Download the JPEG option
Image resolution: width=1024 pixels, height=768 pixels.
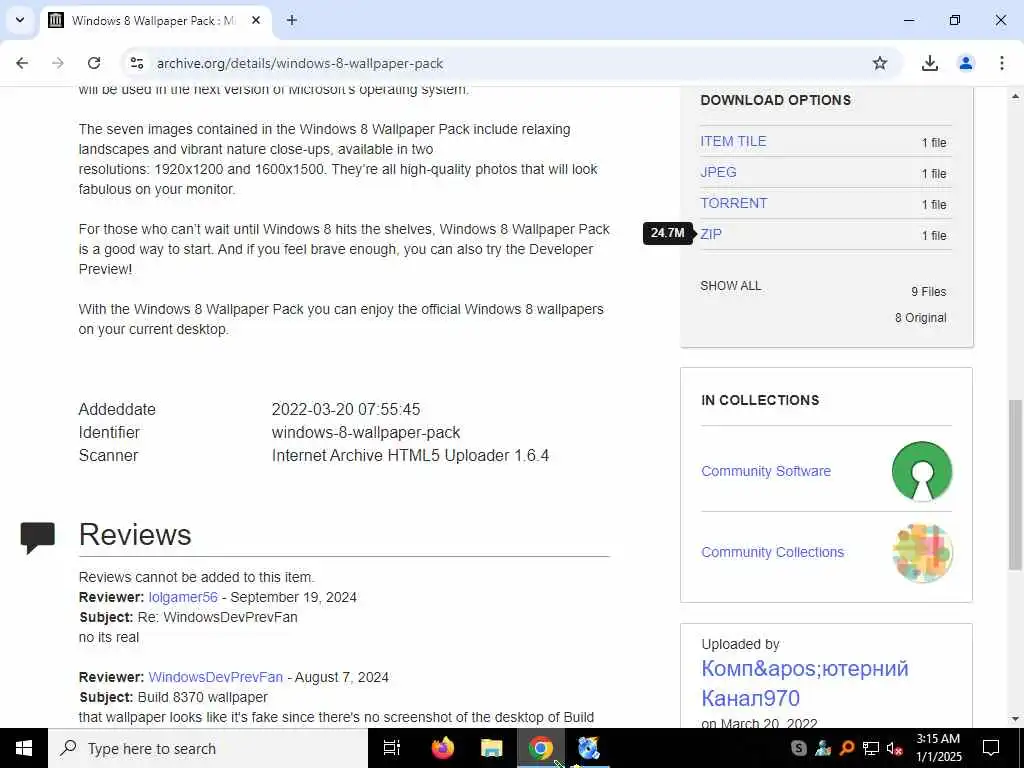(x=718, y=172)
